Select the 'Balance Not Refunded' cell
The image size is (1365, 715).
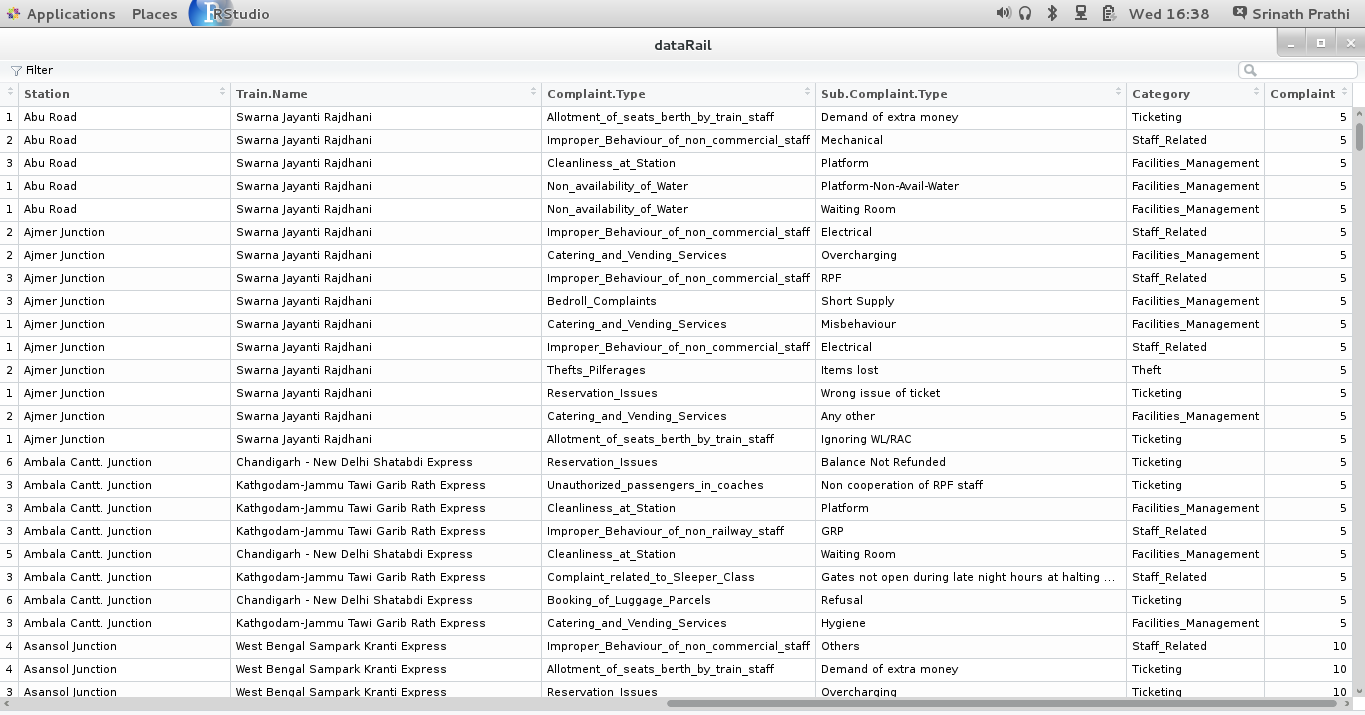point(970,462)
